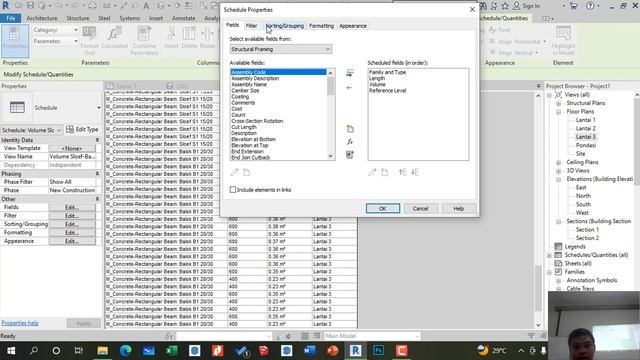Screen dimensions: 640x360
Task: Click Edit Type icon button
Action: [x=82, y=129]
